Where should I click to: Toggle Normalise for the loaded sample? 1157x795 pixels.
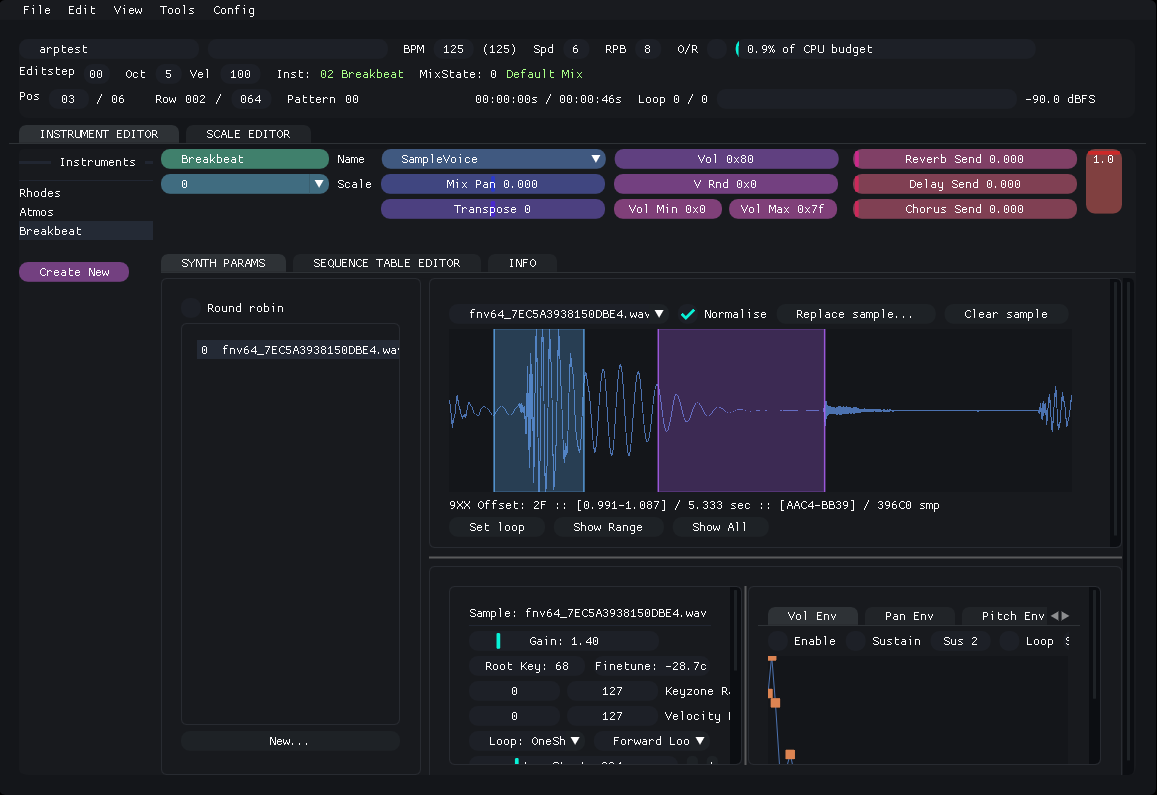[688, 313]
